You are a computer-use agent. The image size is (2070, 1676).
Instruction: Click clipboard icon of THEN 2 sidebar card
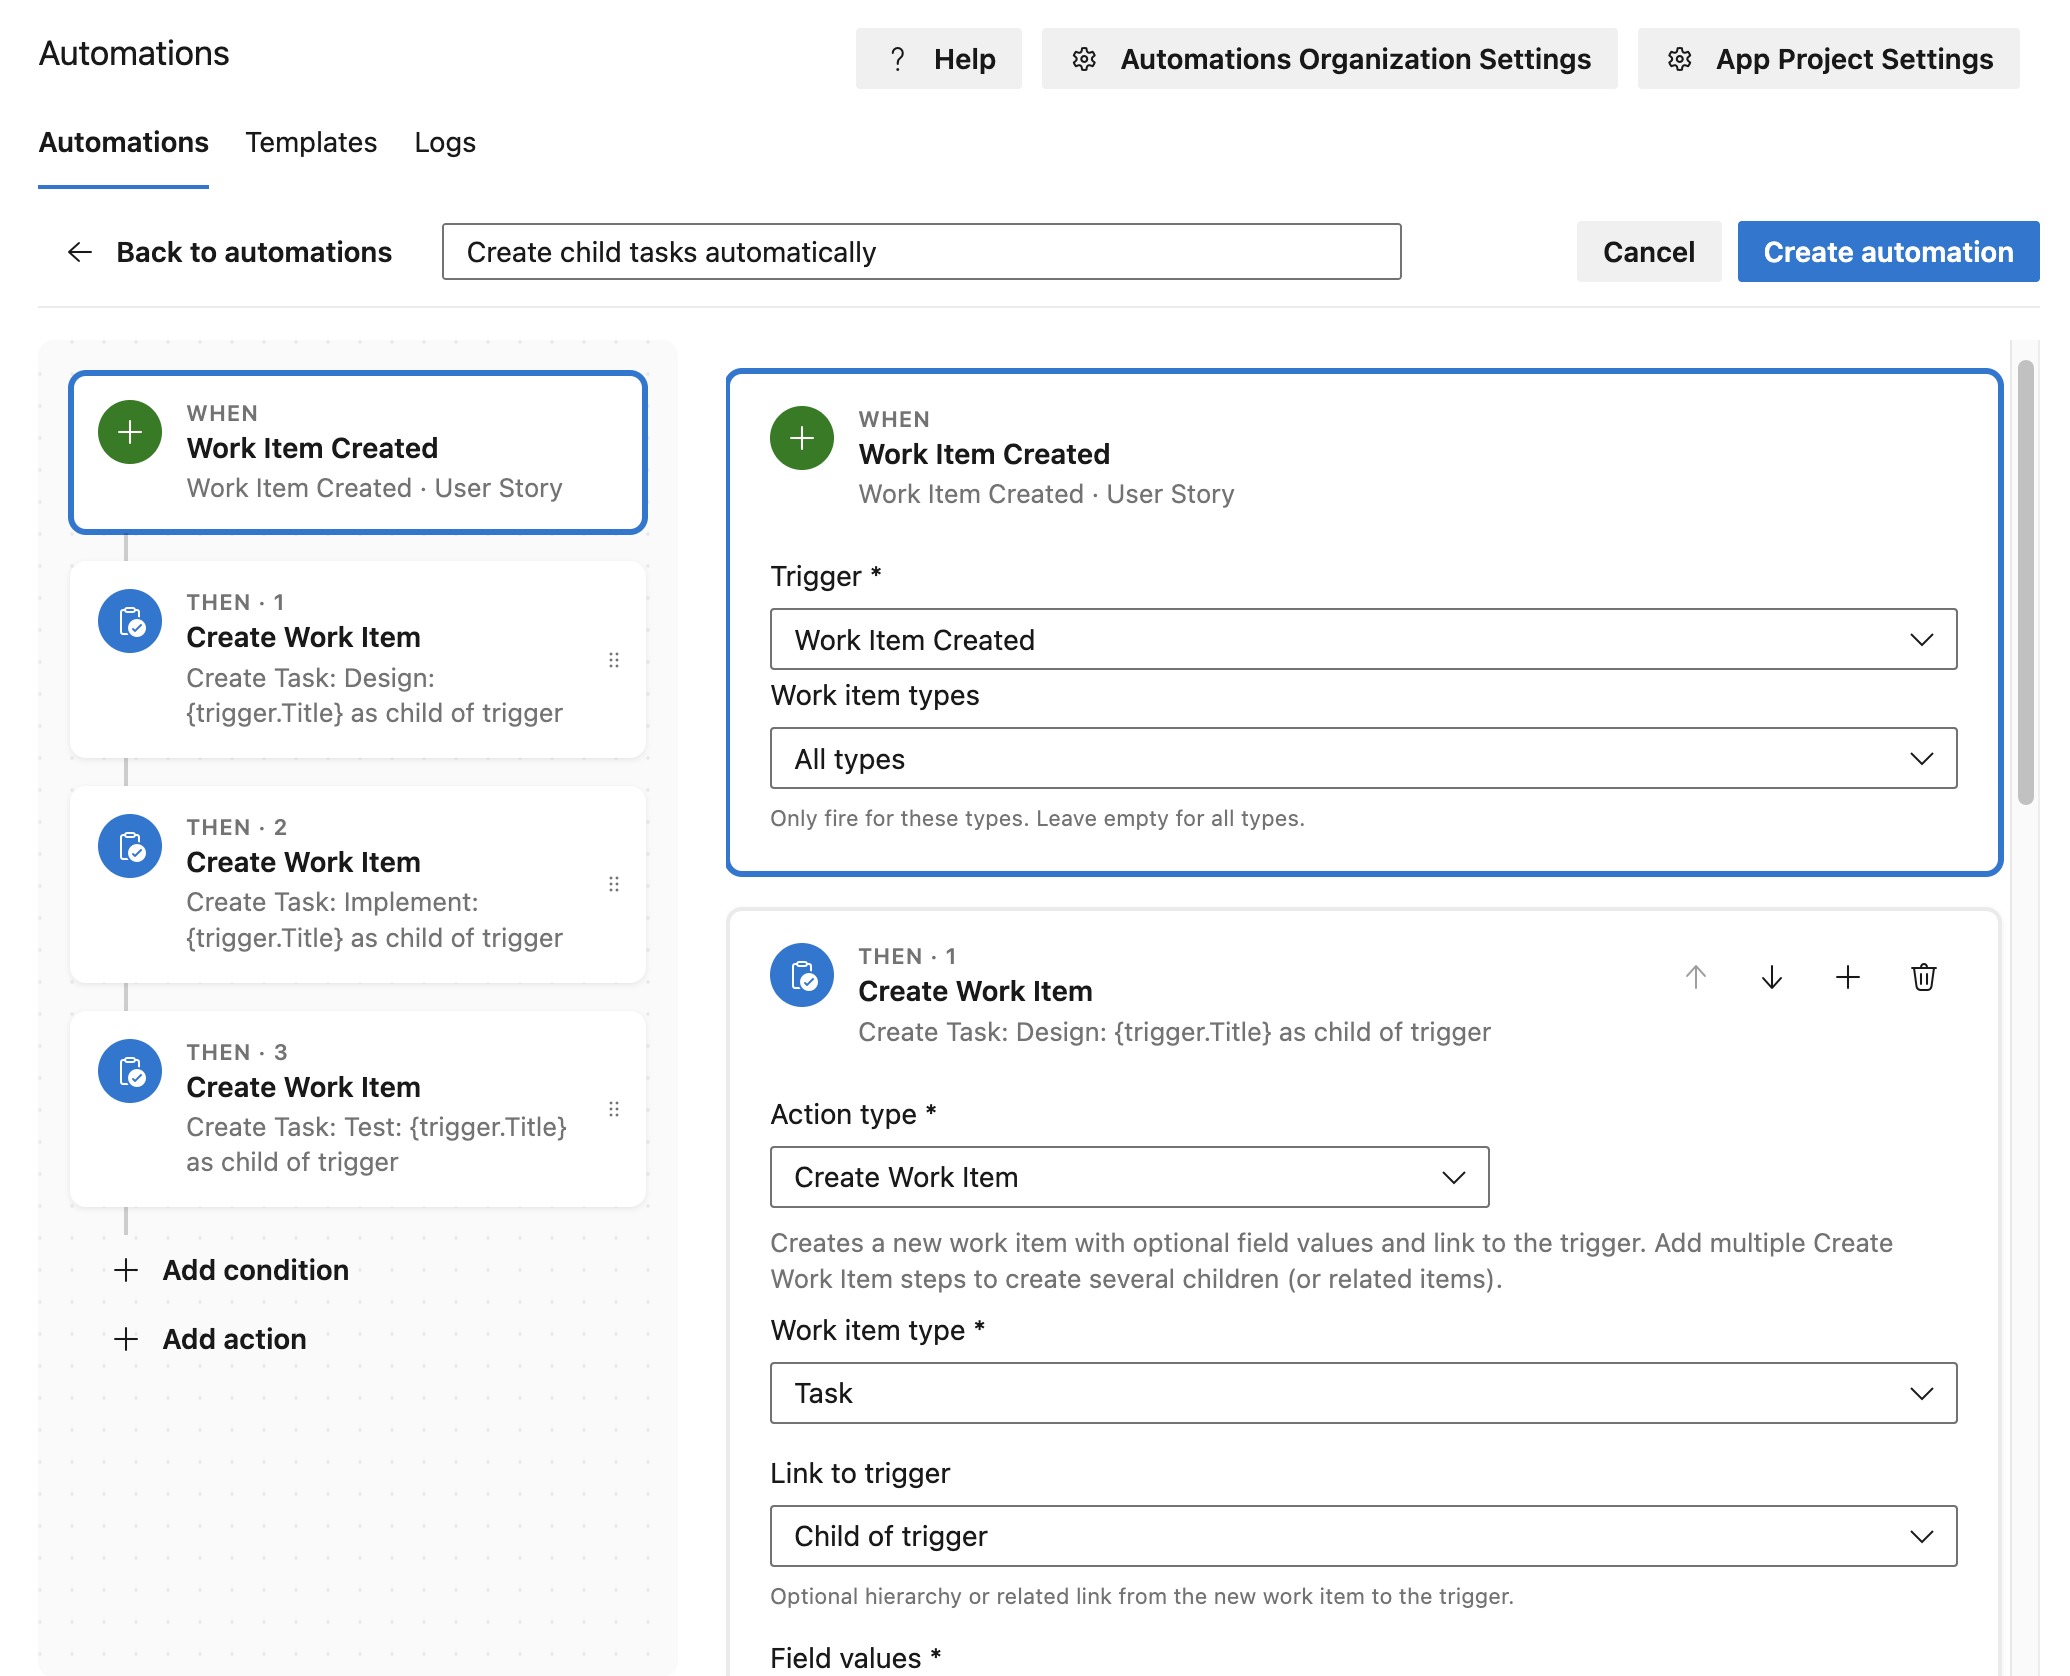click(130, 846)
